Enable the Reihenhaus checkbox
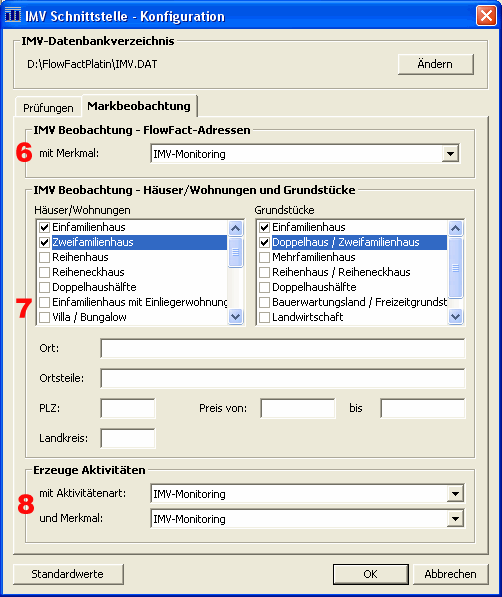 point(45,257)
